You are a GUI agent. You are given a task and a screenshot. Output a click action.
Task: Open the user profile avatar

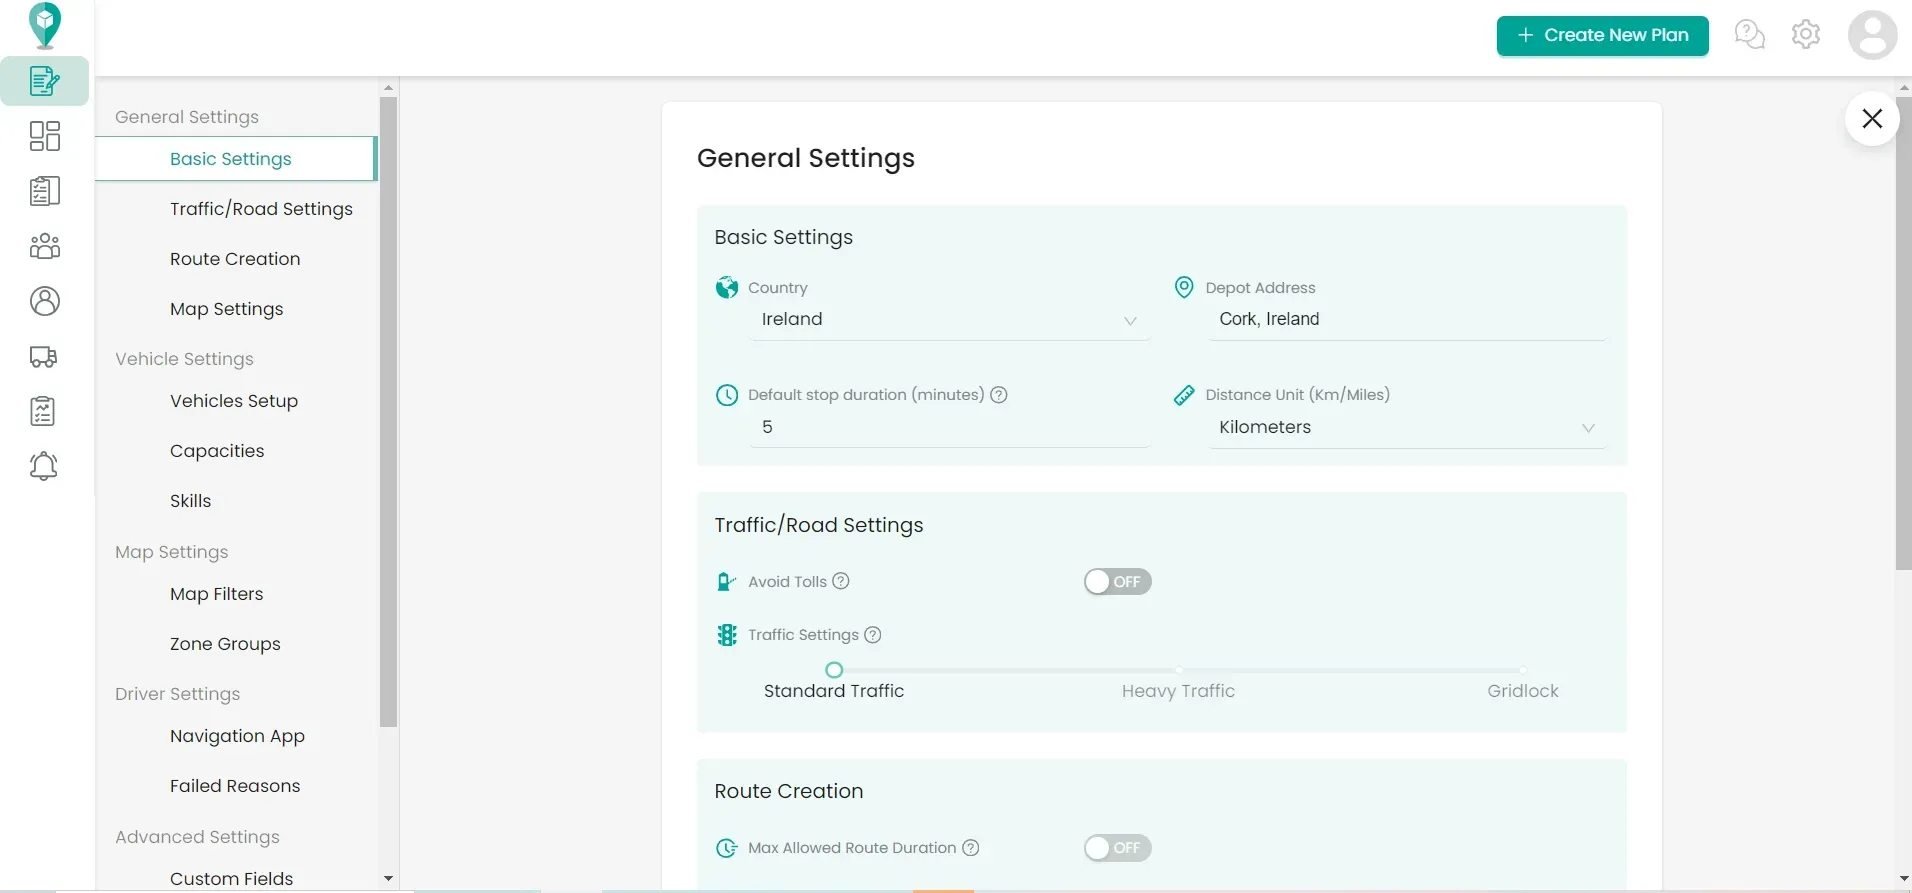coord(1872,35)
